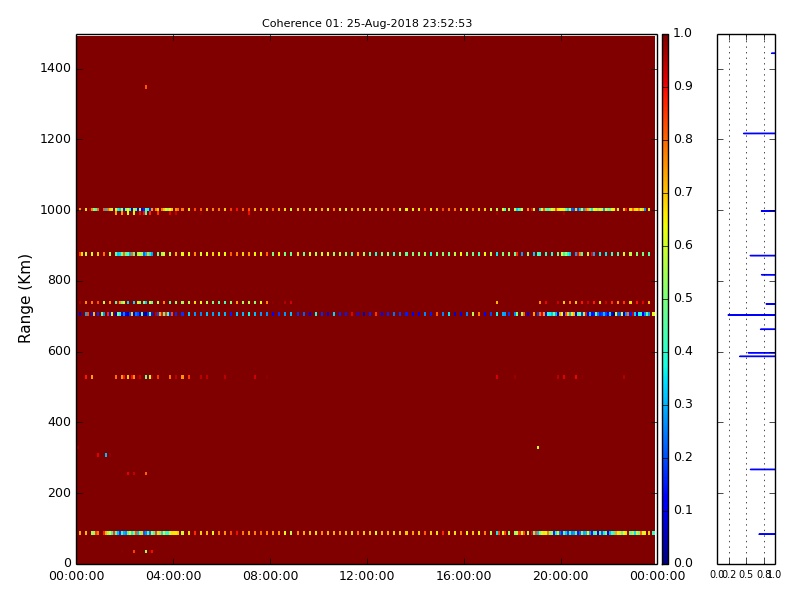Click the coherence band at 1000 Km range

click(366, 210)
